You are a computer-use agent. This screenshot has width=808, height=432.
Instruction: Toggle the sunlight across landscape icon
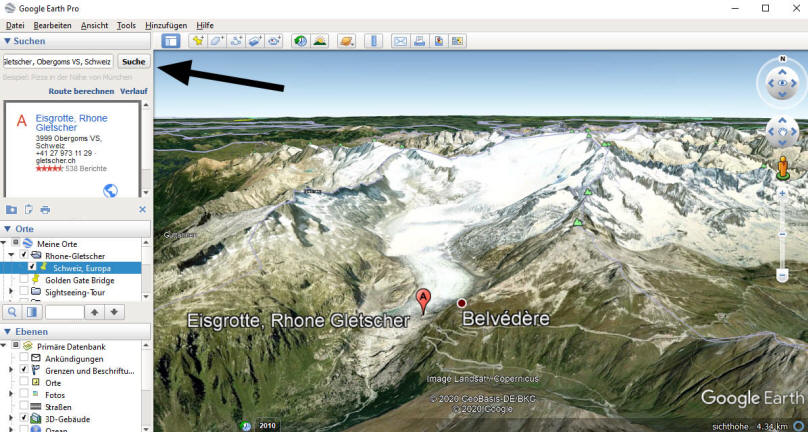click(x=319, y=41)
